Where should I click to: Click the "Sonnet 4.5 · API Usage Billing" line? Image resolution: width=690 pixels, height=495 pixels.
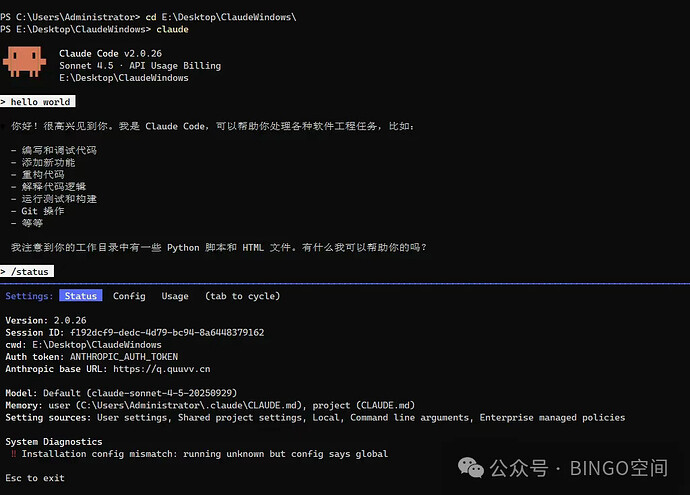(140, 66)
